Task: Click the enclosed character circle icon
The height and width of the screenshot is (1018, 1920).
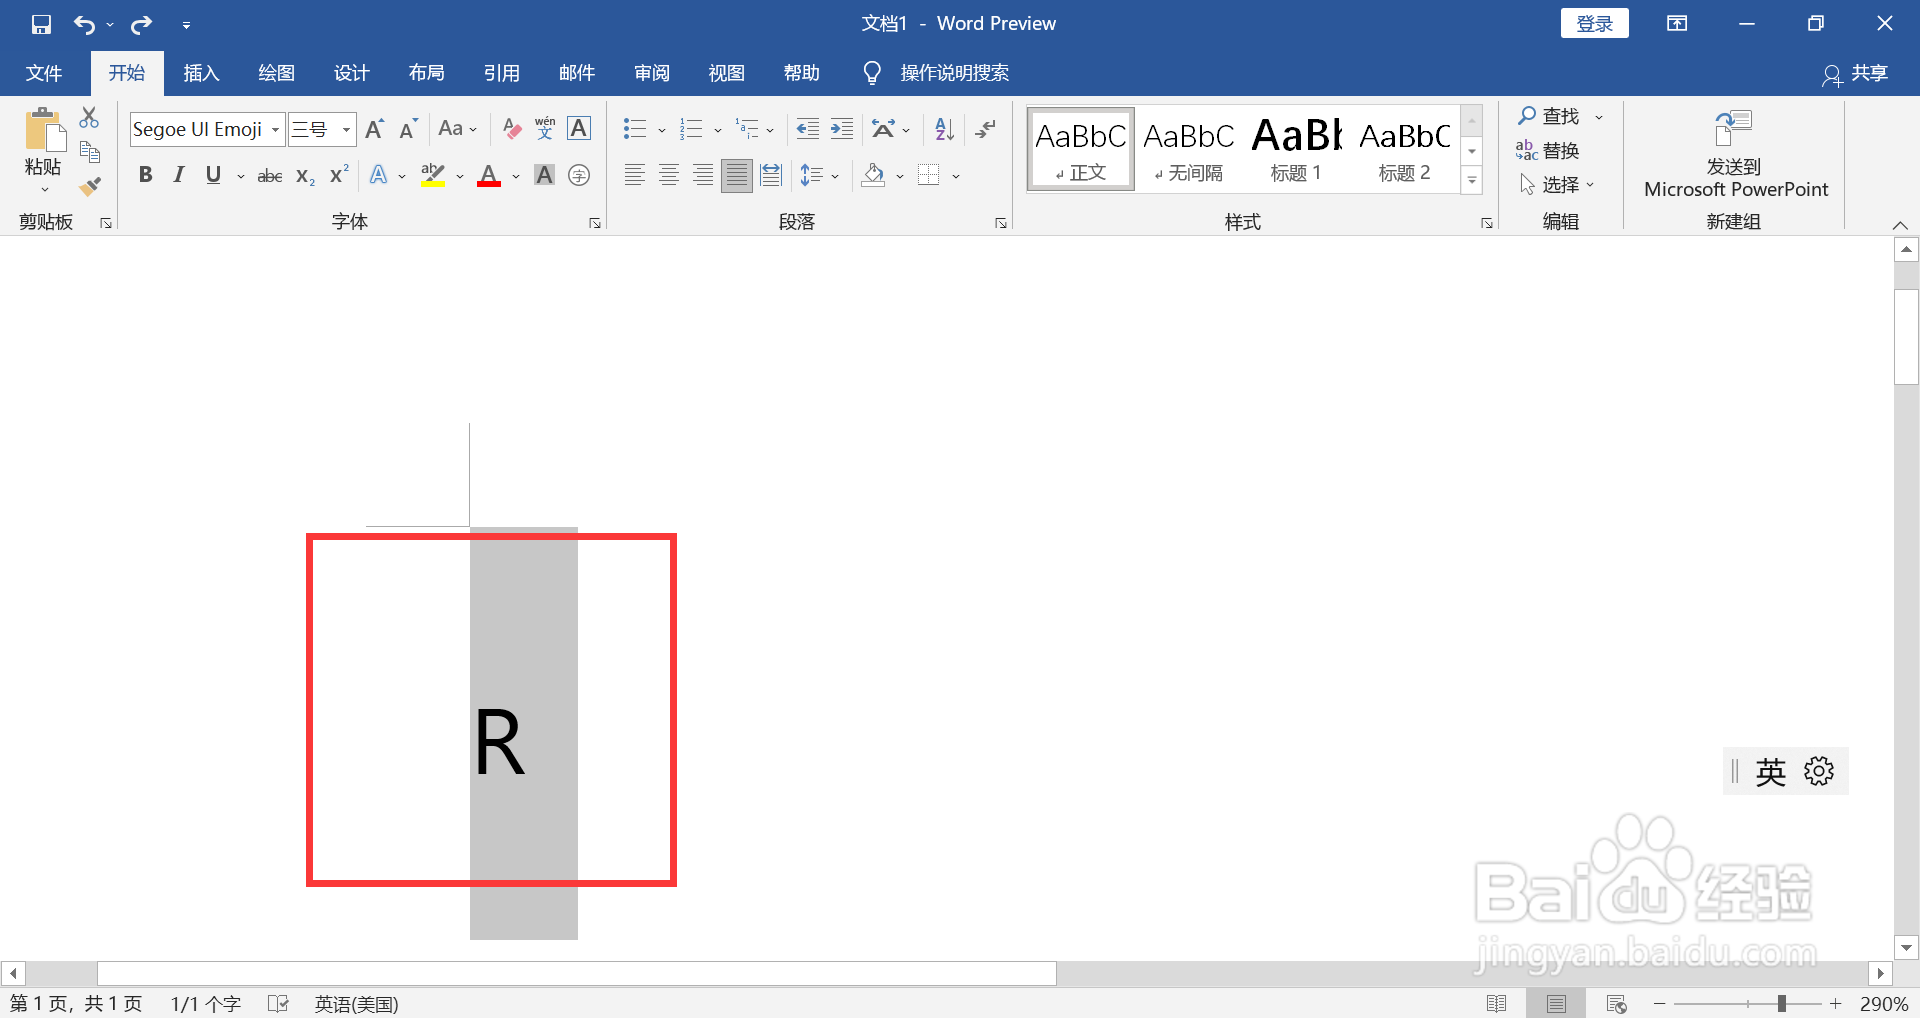Action: pyautogui.click(x=579, y=176)
